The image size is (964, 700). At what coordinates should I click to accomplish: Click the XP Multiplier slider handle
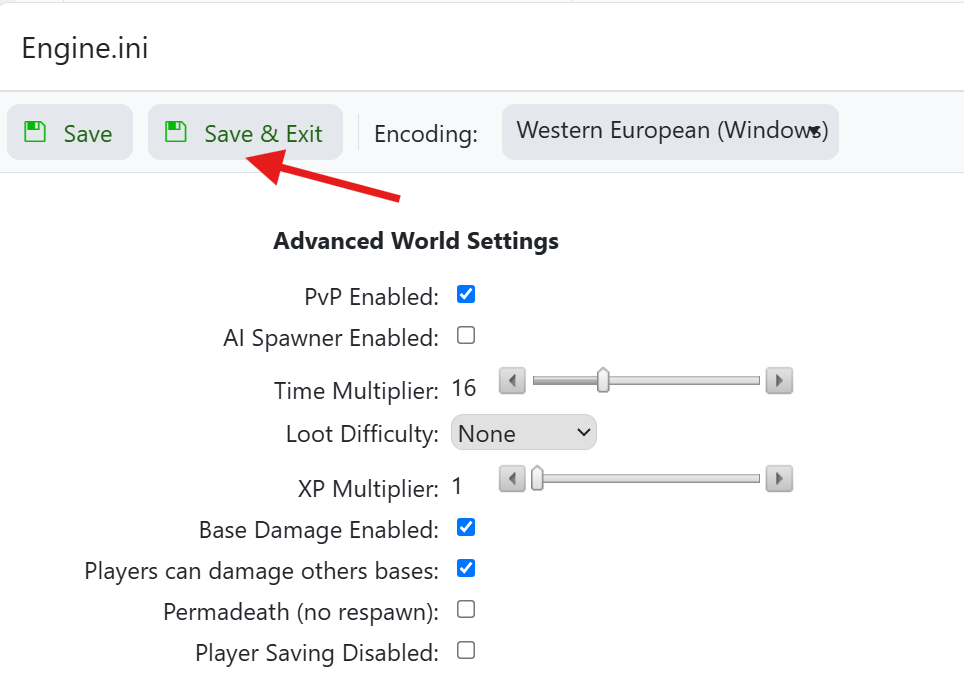tap(537, 479)
